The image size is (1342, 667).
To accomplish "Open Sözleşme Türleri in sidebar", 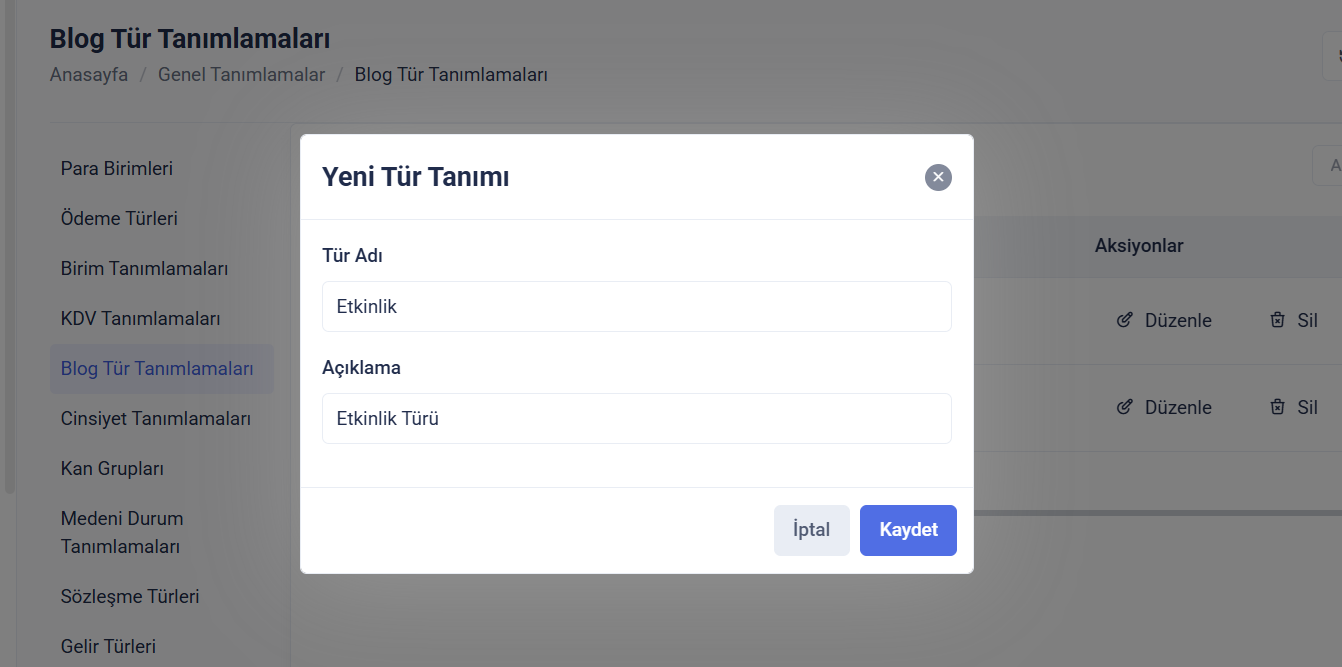I will coord(130,596).
